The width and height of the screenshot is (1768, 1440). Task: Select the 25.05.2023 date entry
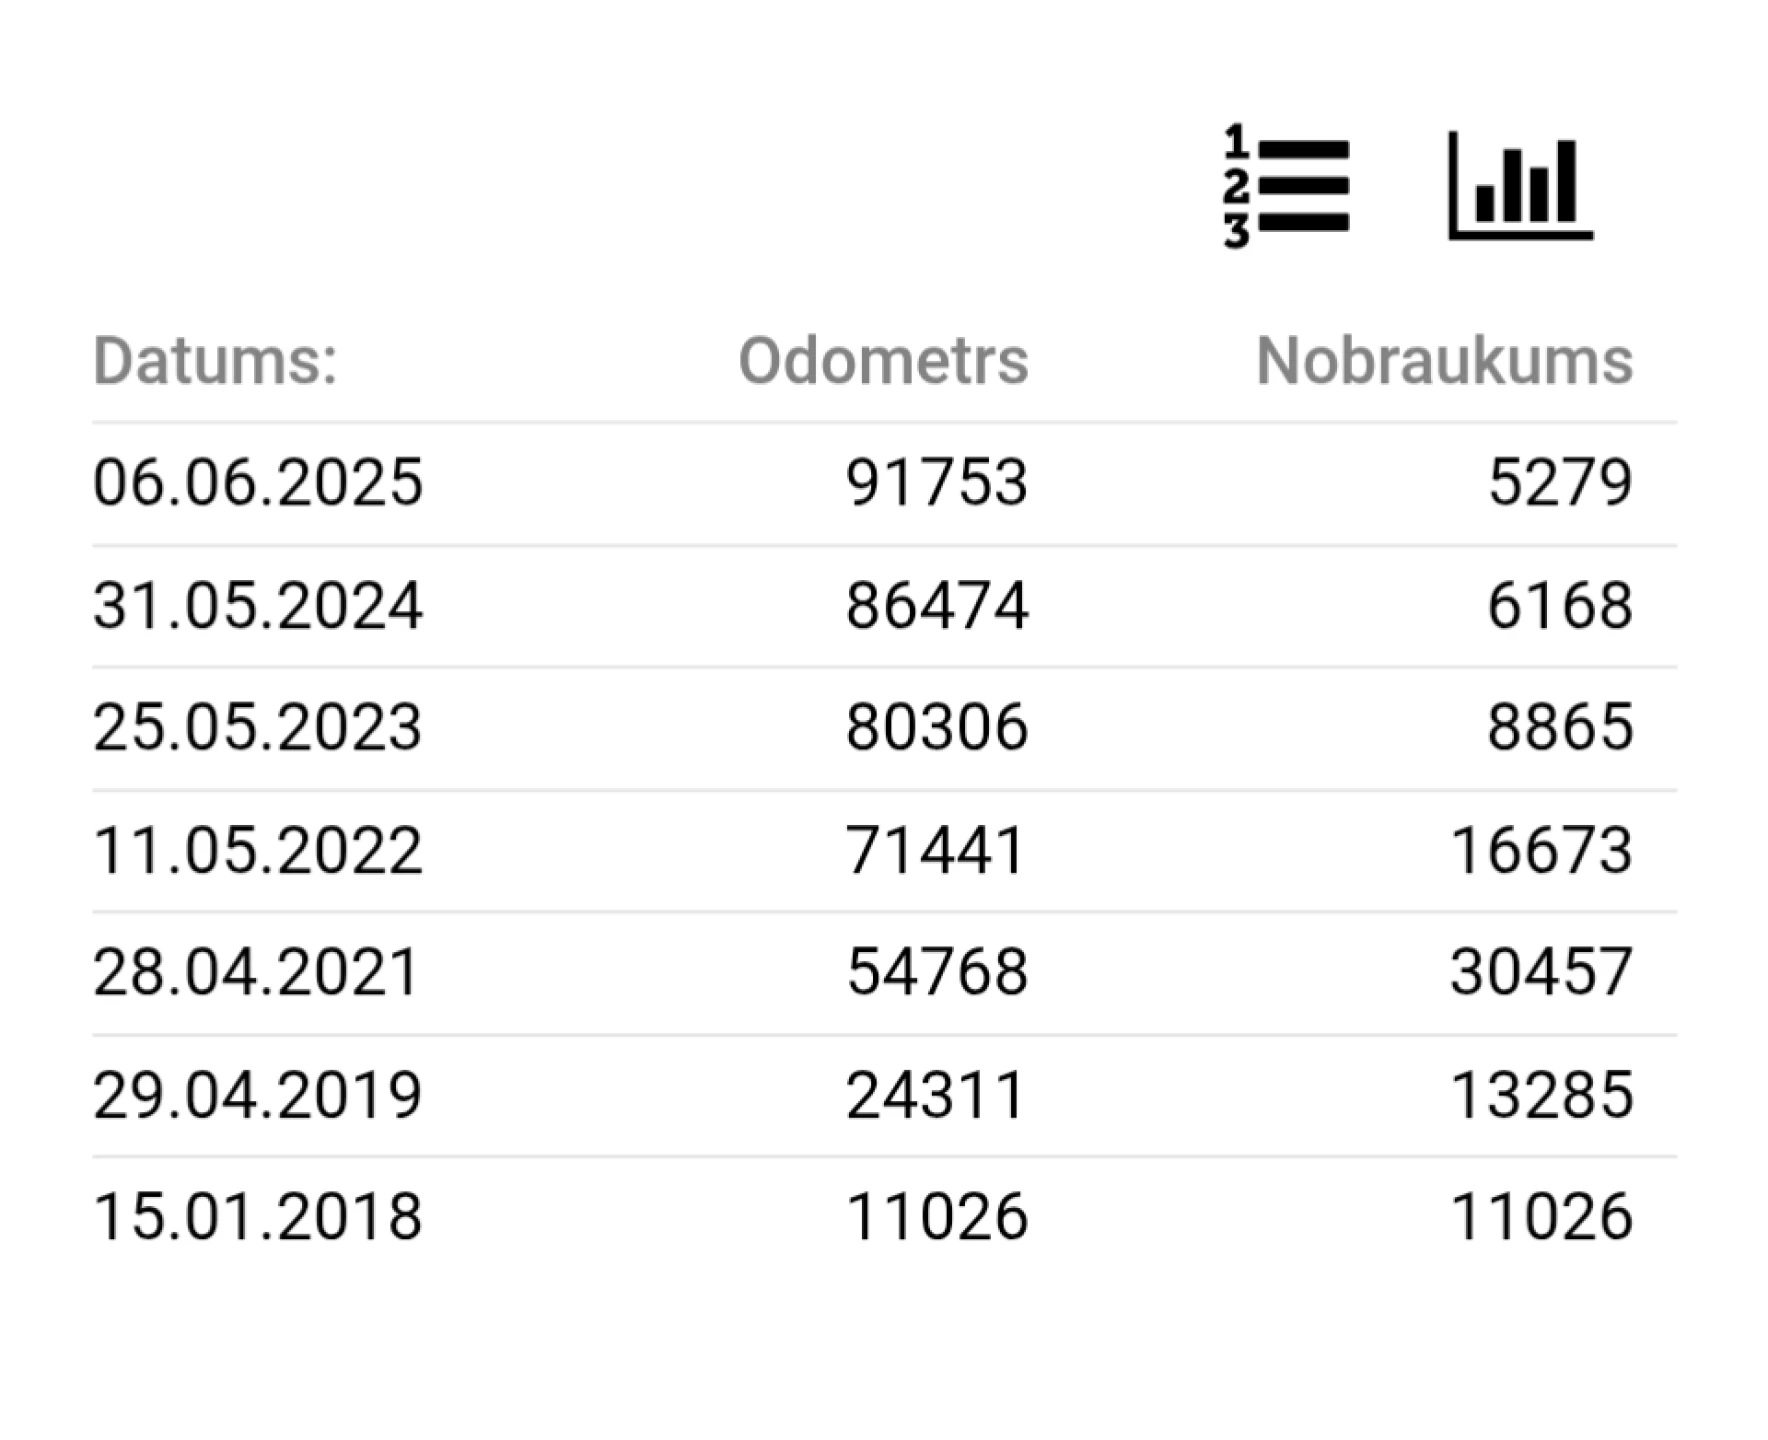[x=258, y=728]
